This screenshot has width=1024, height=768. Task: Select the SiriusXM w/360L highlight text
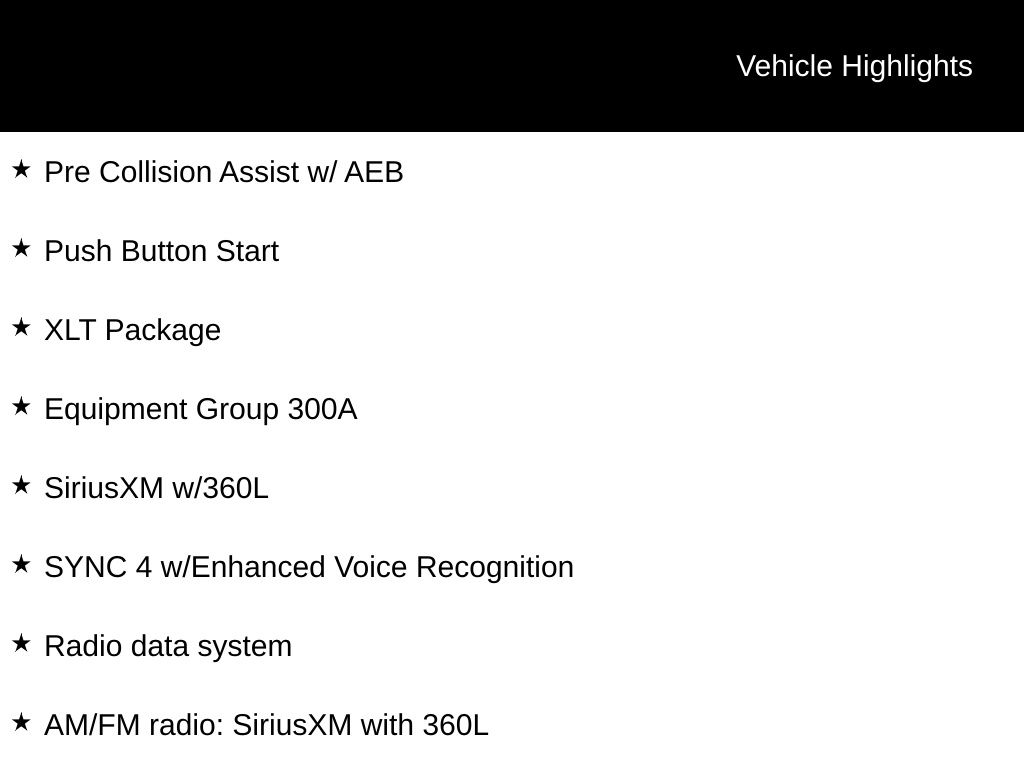156,488
